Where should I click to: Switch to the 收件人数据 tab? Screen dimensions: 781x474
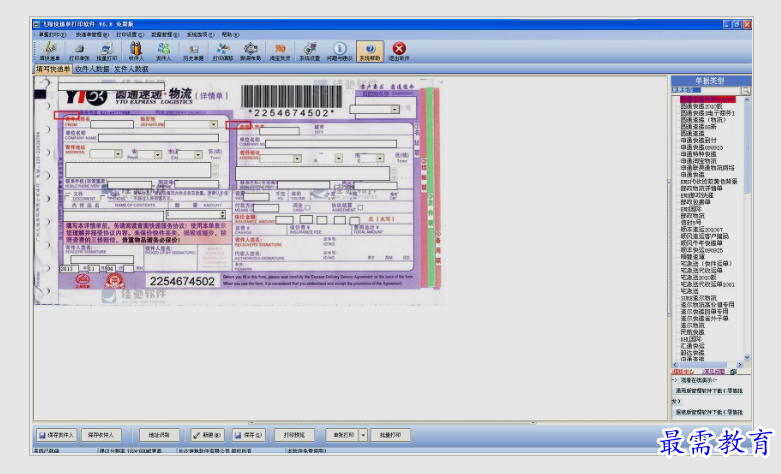[x=92, y=69]
